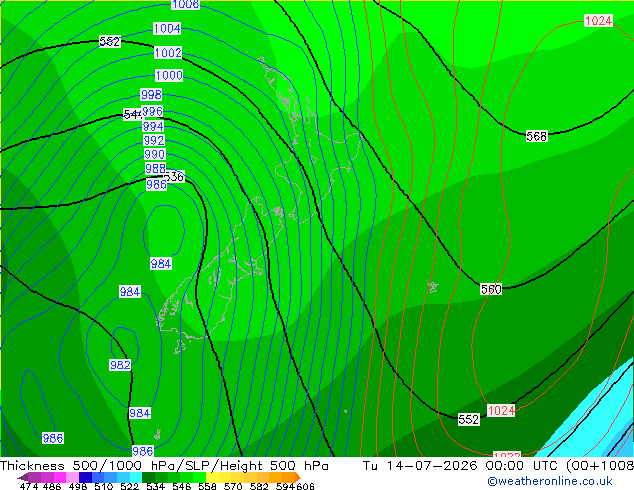Click the 992 isobar label
The height and width of the screenshot is (490, 634).
[154, 140]
